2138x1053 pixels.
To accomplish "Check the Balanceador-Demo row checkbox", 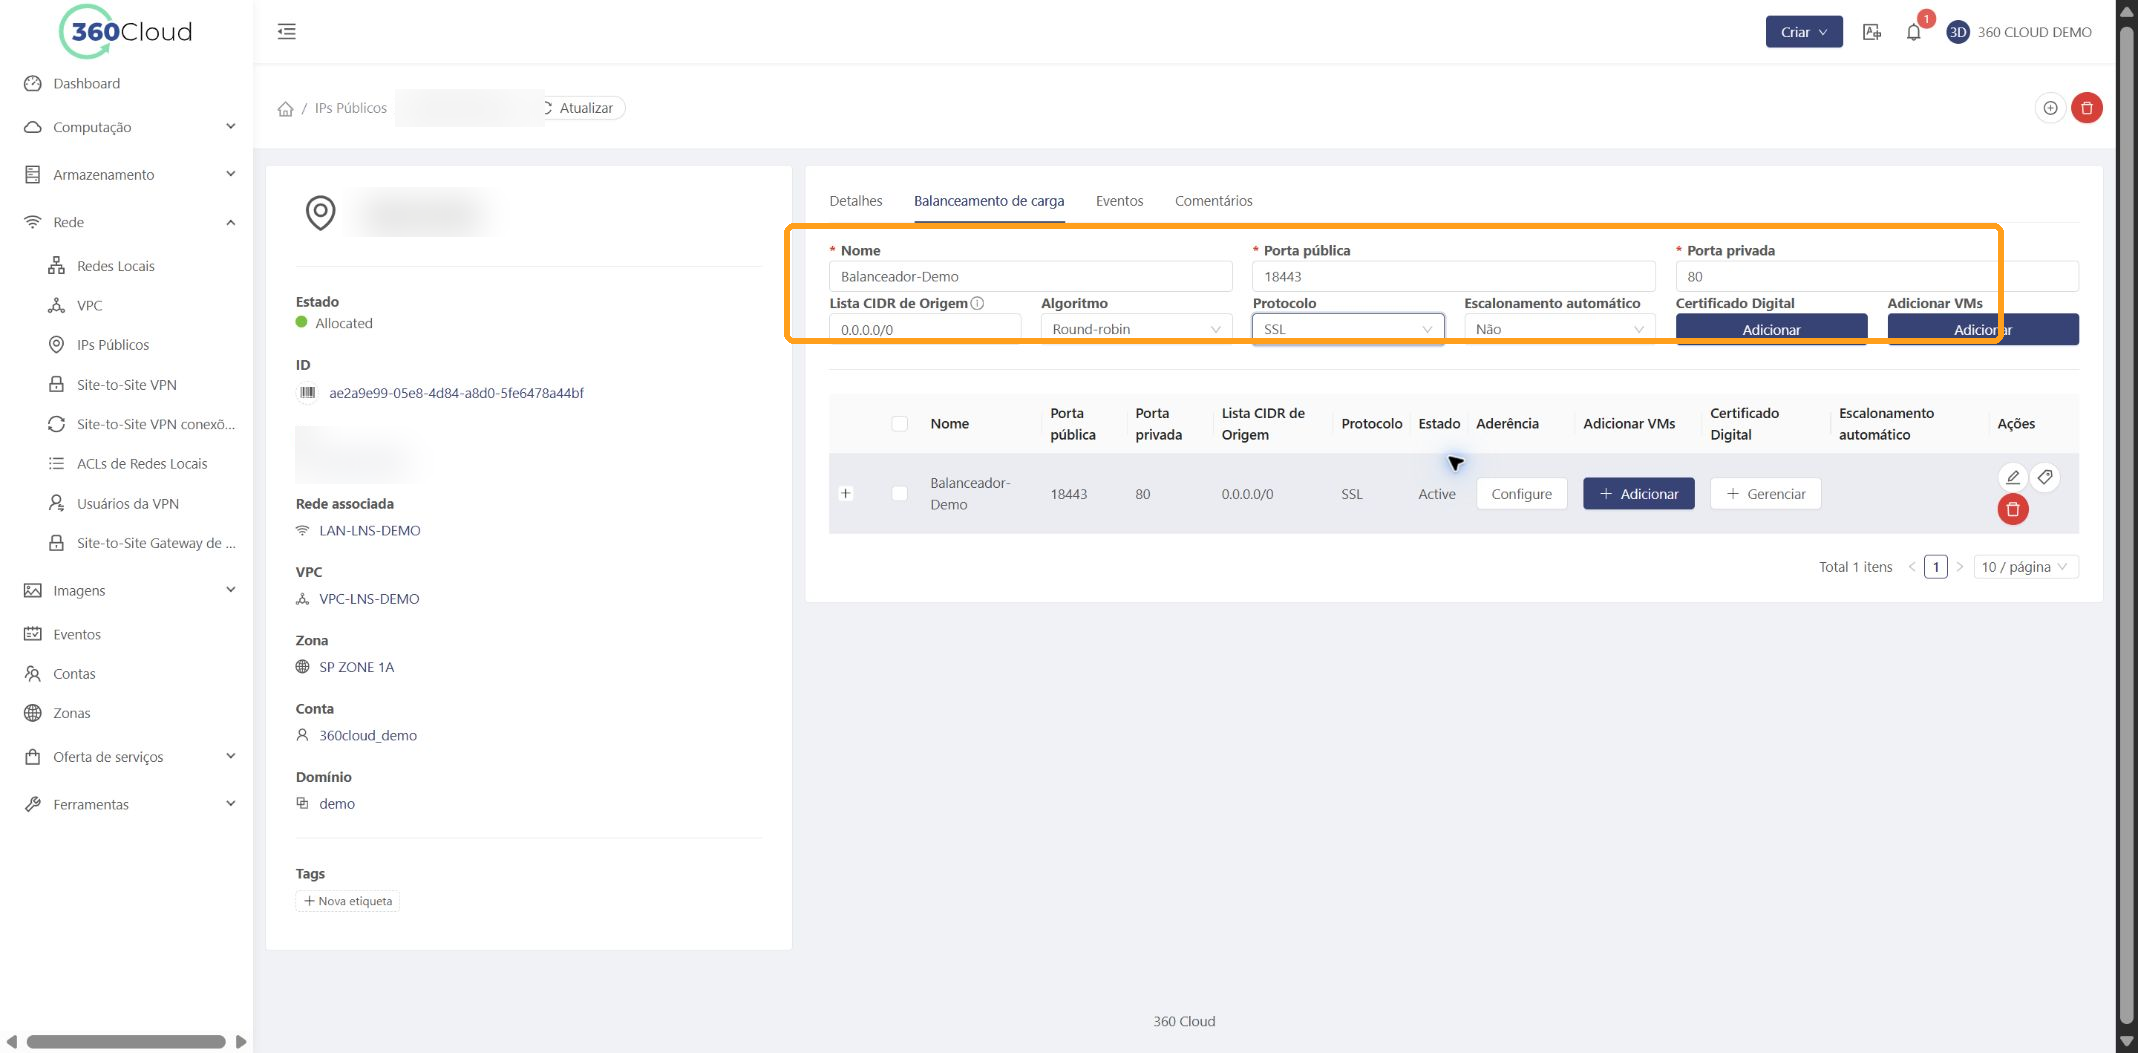I will (899, 493).
